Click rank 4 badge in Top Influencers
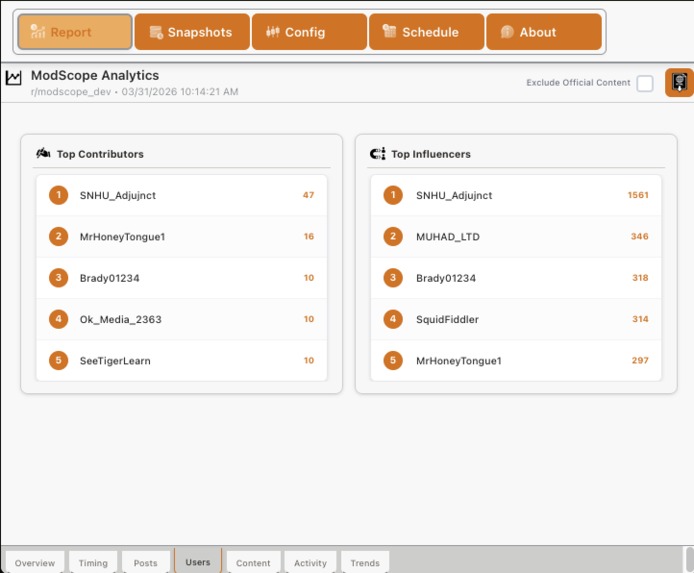694x573 pixels. [x=393, y=319]
